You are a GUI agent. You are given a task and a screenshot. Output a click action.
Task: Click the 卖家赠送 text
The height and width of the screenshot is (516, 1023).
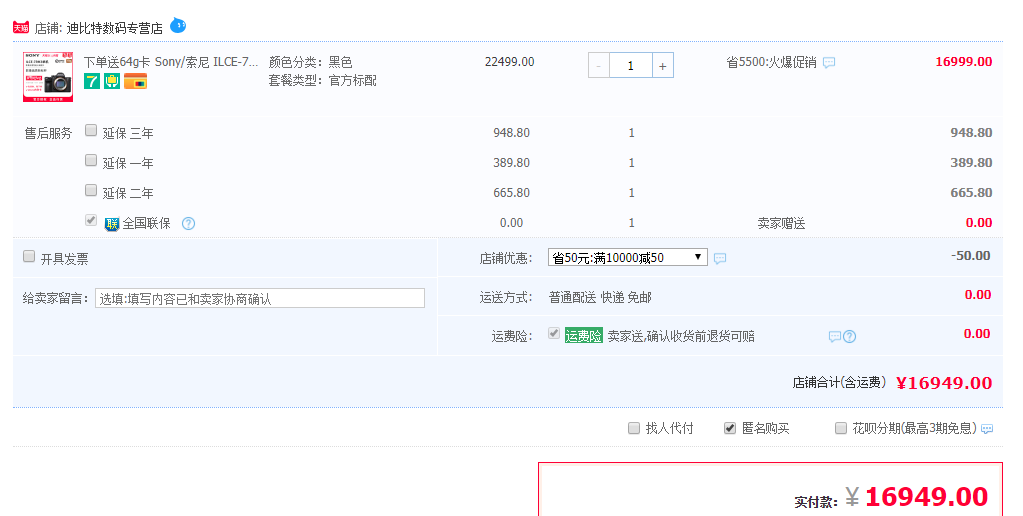[x=781, y=224]
